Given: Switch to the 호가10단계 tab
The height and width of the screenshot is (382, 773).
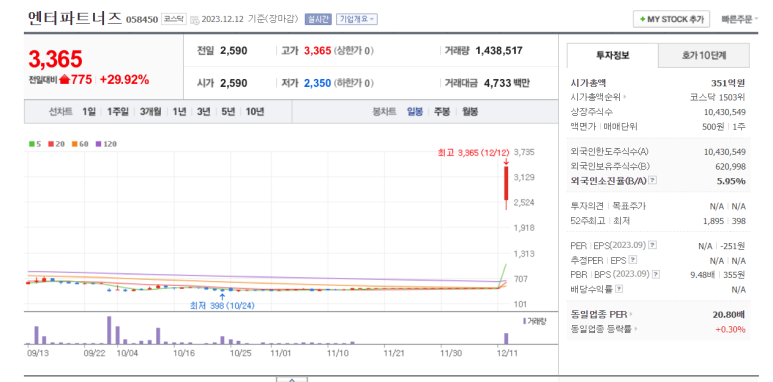Looking at the screenshot, I should tap(703, 55).
